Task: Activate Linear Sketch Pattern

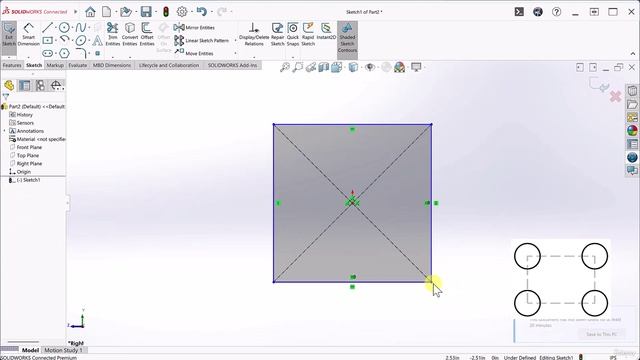Action: point(202,40)
